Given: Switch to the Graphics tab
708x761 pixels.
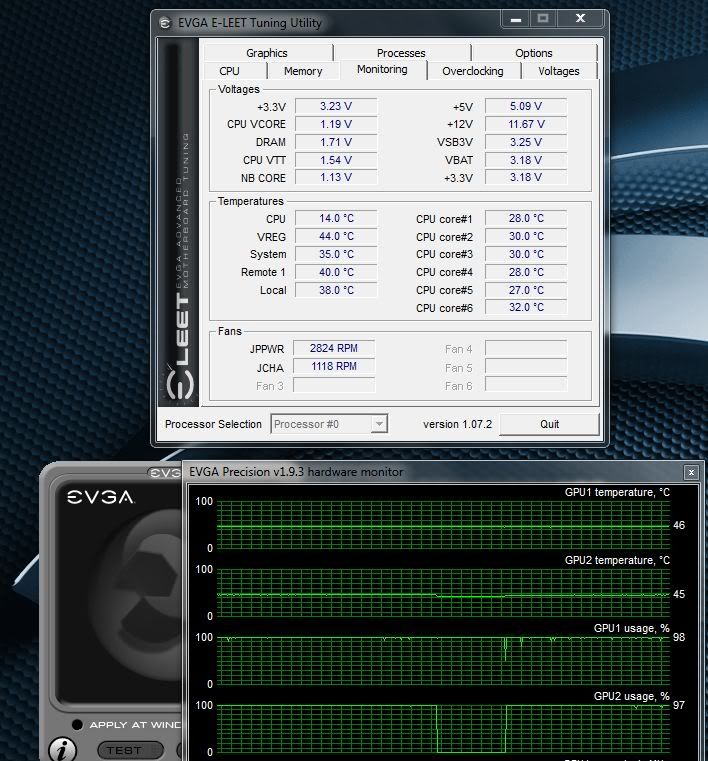Looking at the screenshot, I should point(267,53).
